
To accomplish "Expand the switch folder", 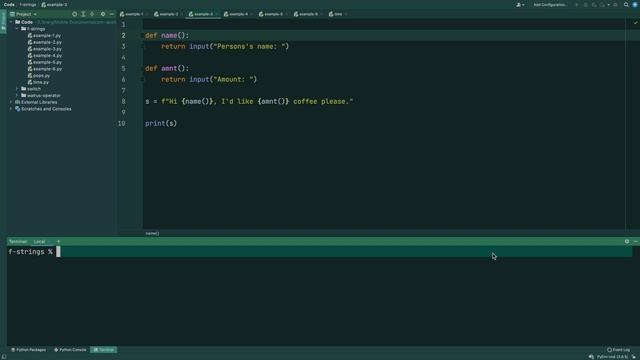I will point(17,89).
